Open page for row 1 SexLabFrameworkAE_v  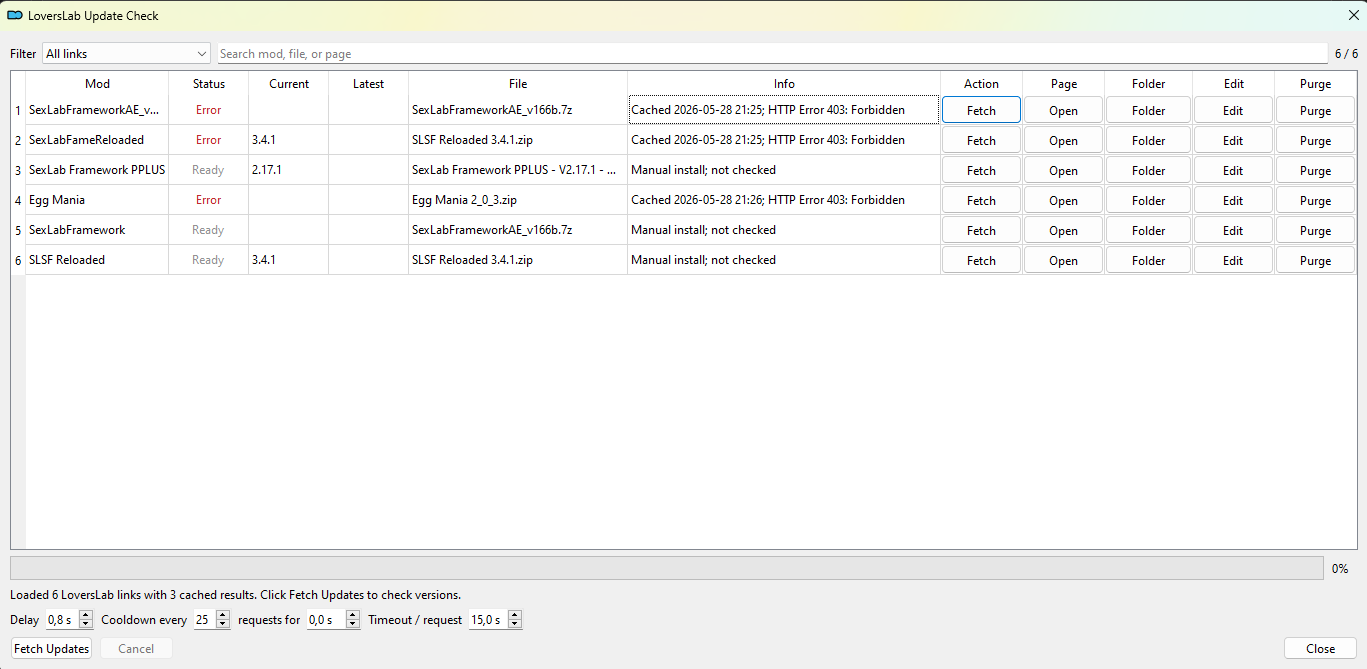click(1063, 110)
